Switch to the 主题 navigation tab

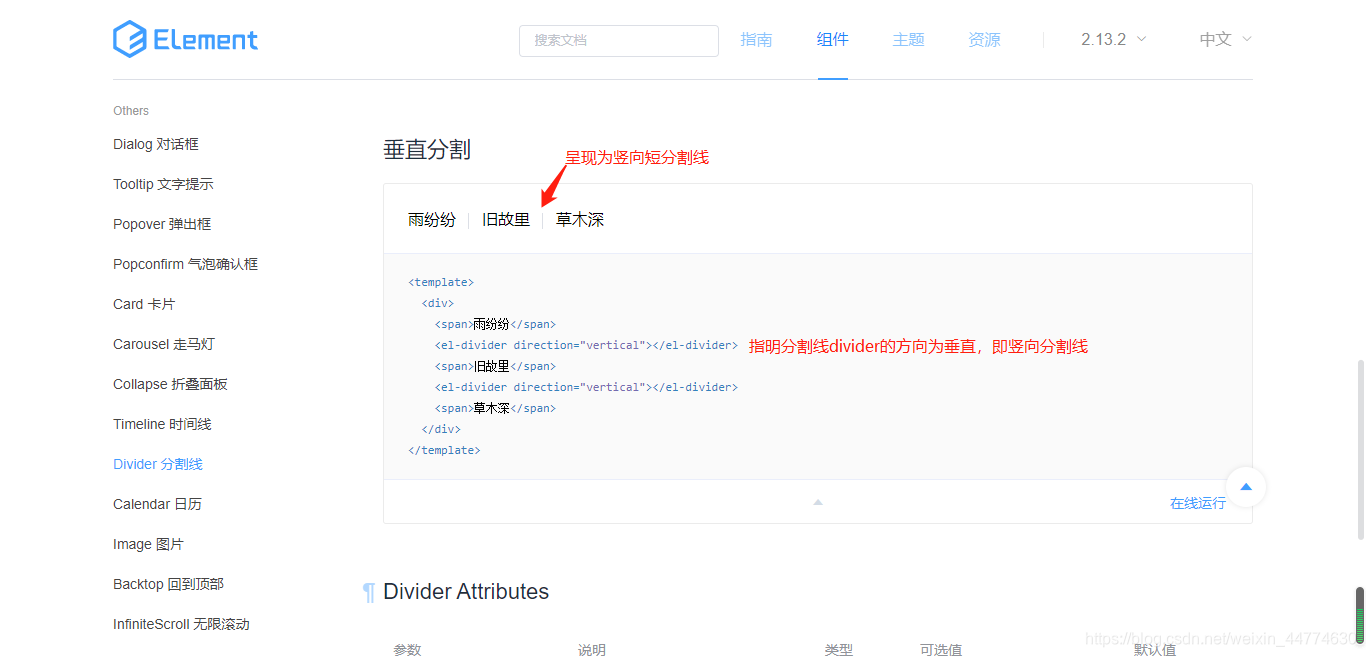point(908,39)
